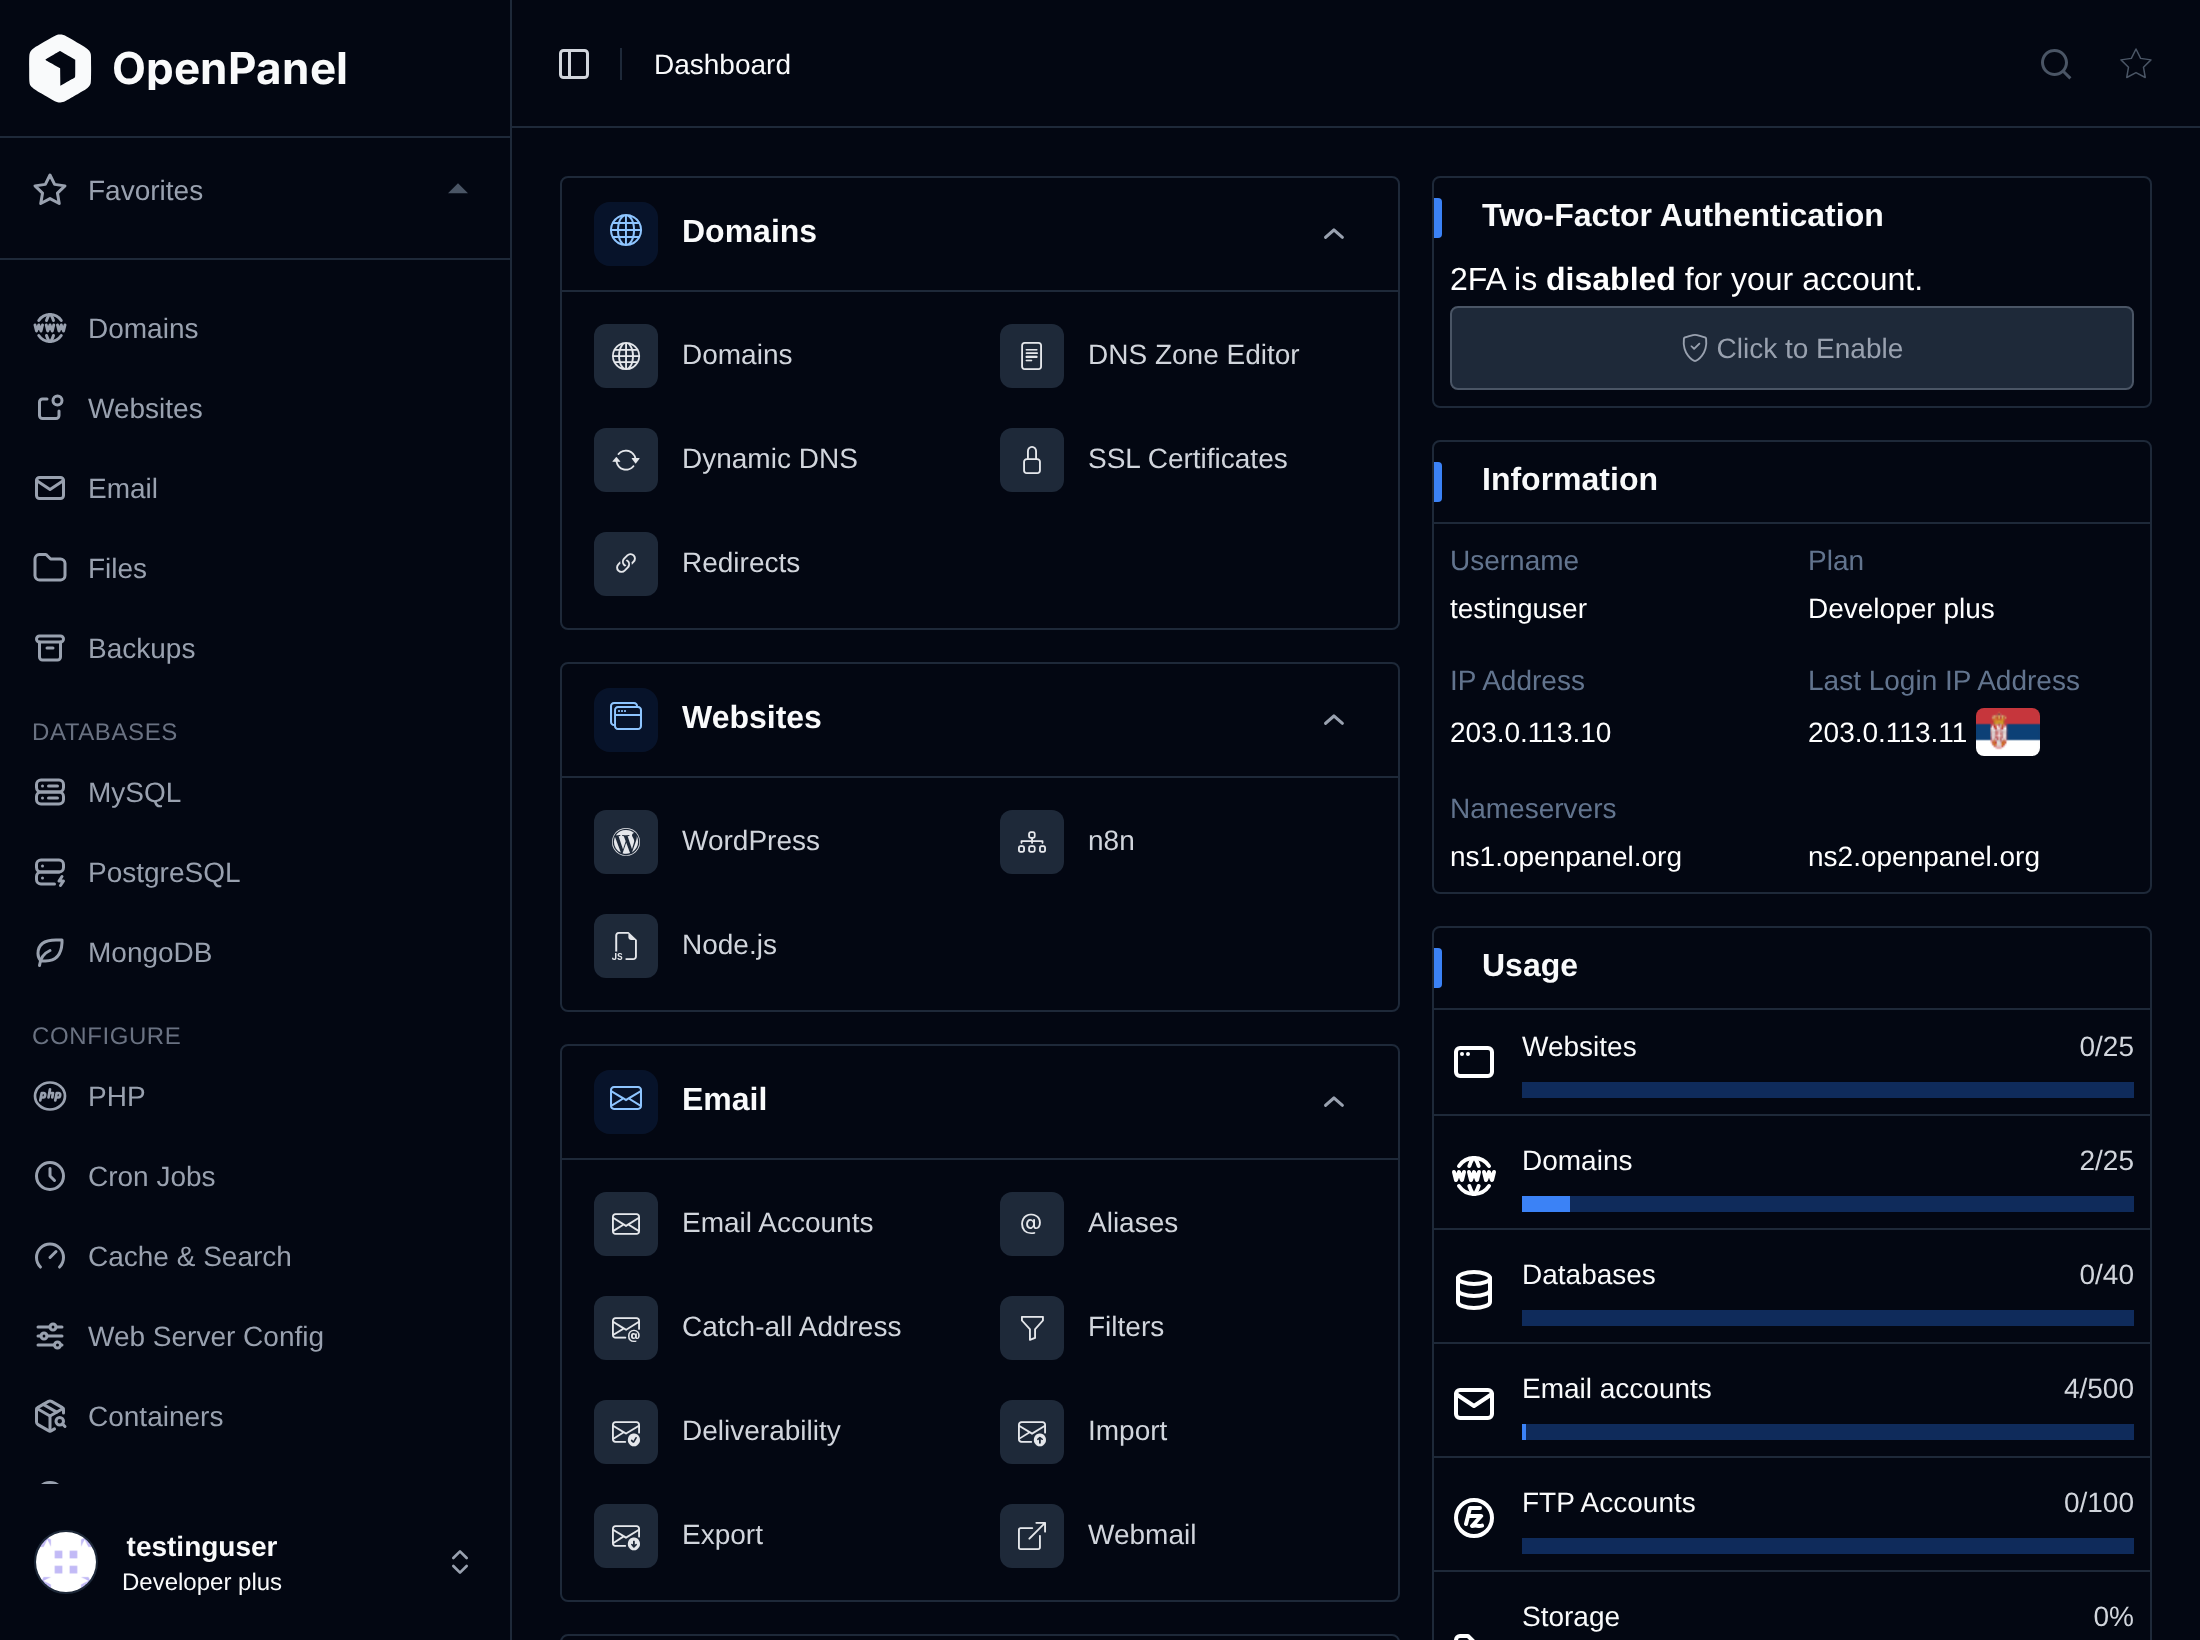Collapse the Websites card chevron

[x=1334, y=720]
